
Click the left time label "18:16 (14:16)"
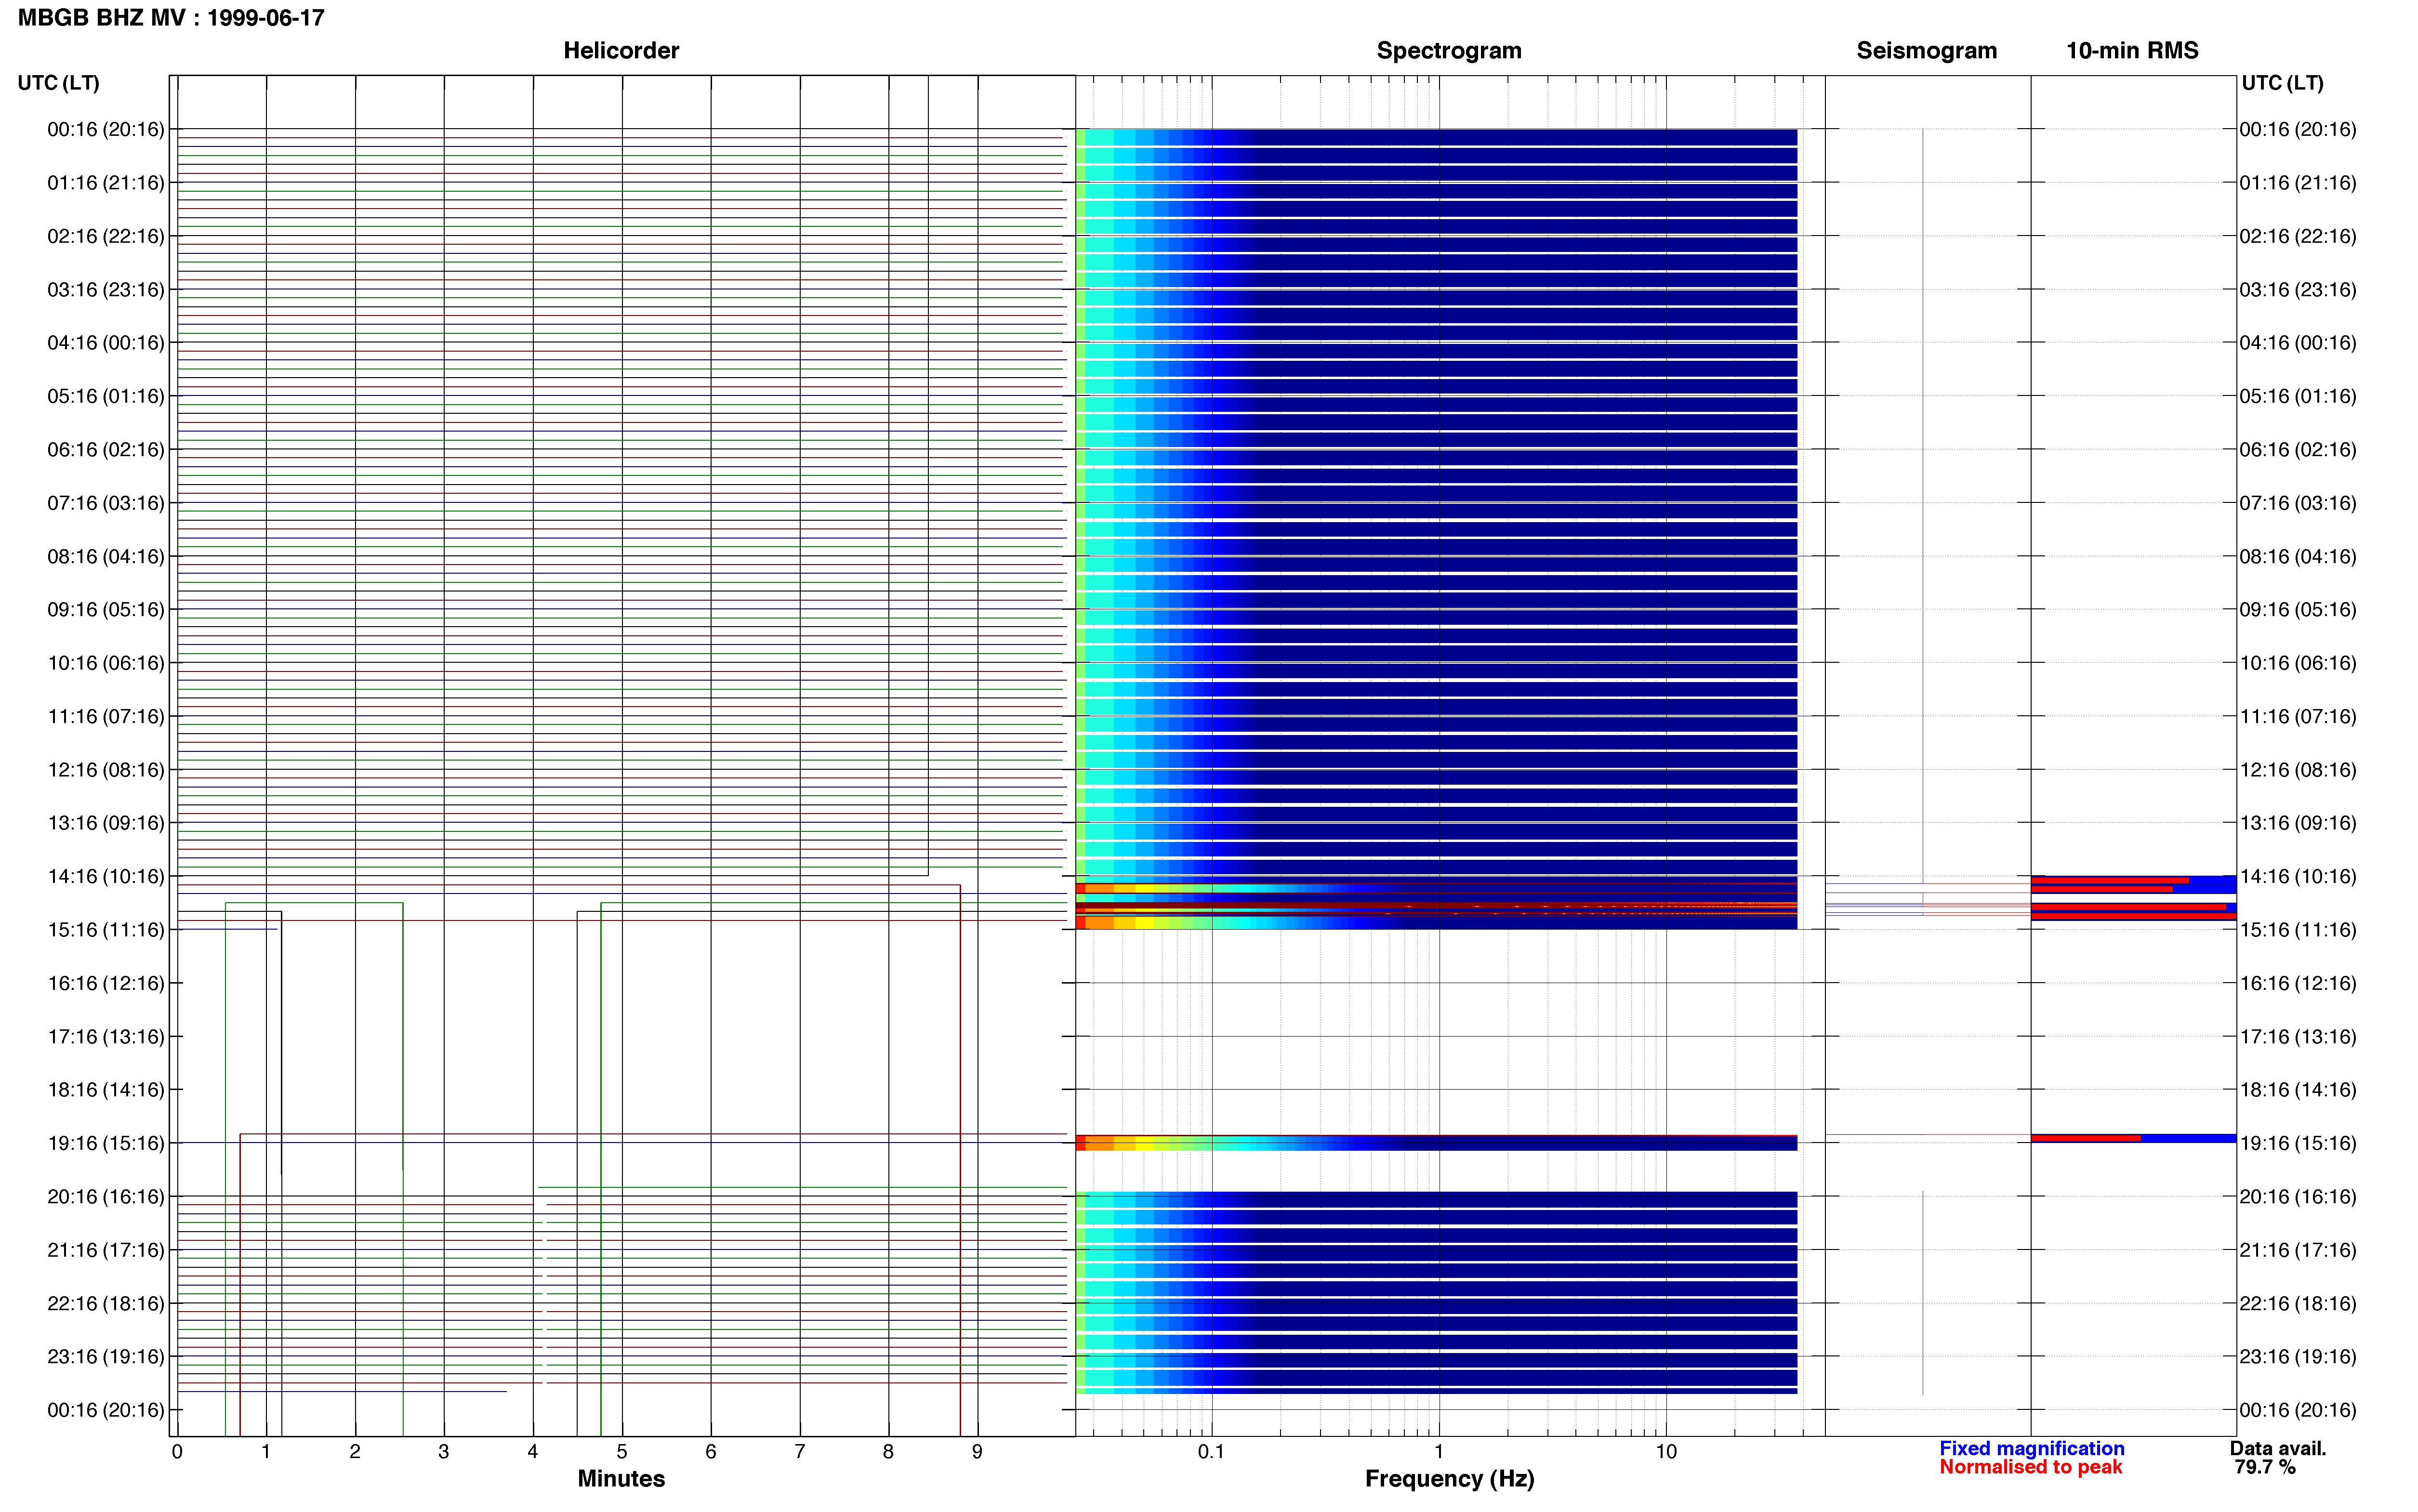(x=106, y=1090)
